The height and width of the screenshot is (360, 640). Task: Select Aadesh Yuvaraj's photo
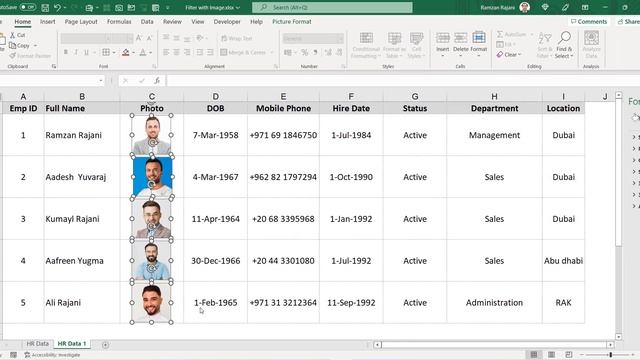tap(153, 177)
